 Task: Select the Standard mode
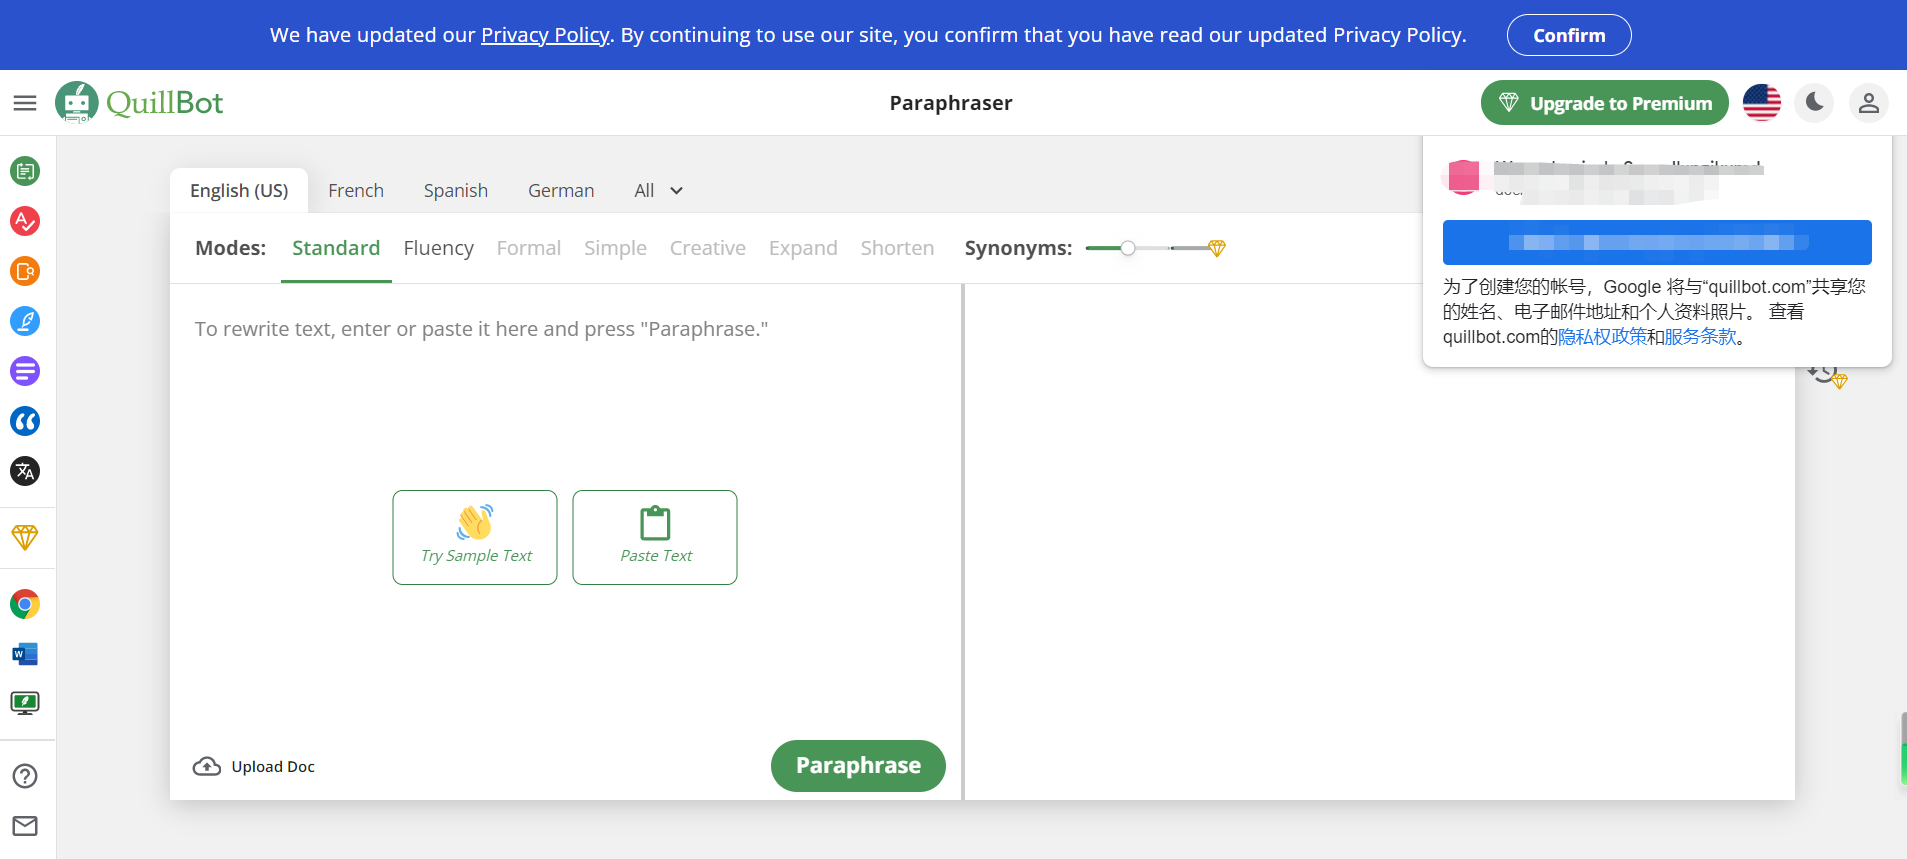coord(336,248)
